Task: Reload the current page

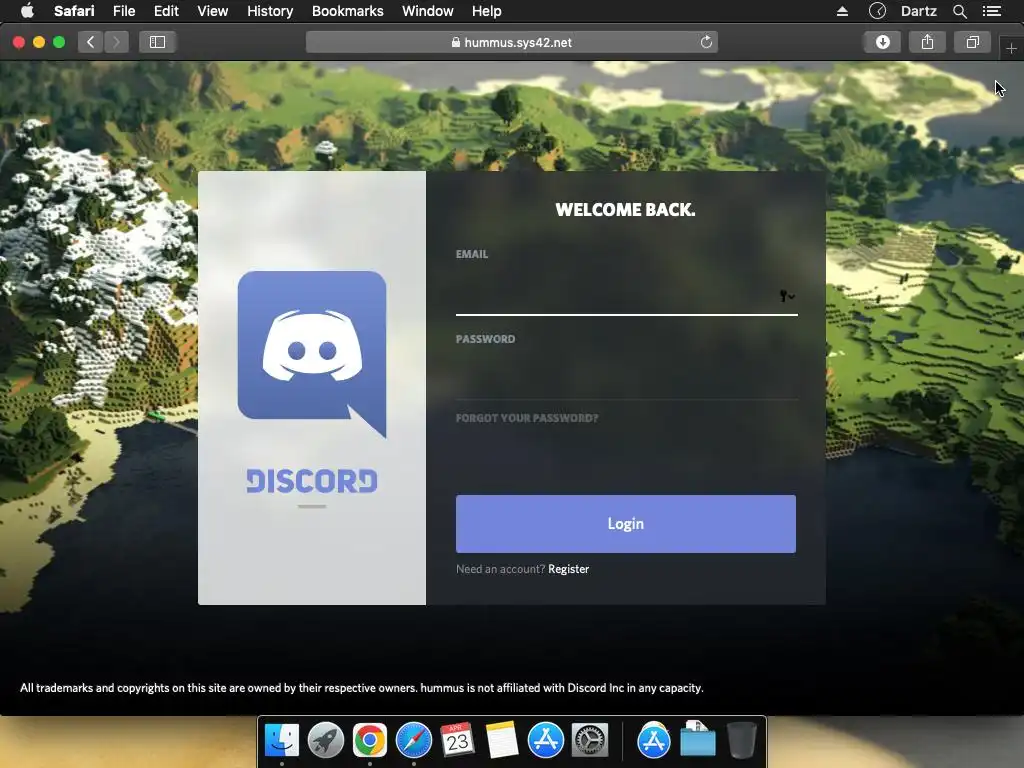Action: tap(706, 42)
